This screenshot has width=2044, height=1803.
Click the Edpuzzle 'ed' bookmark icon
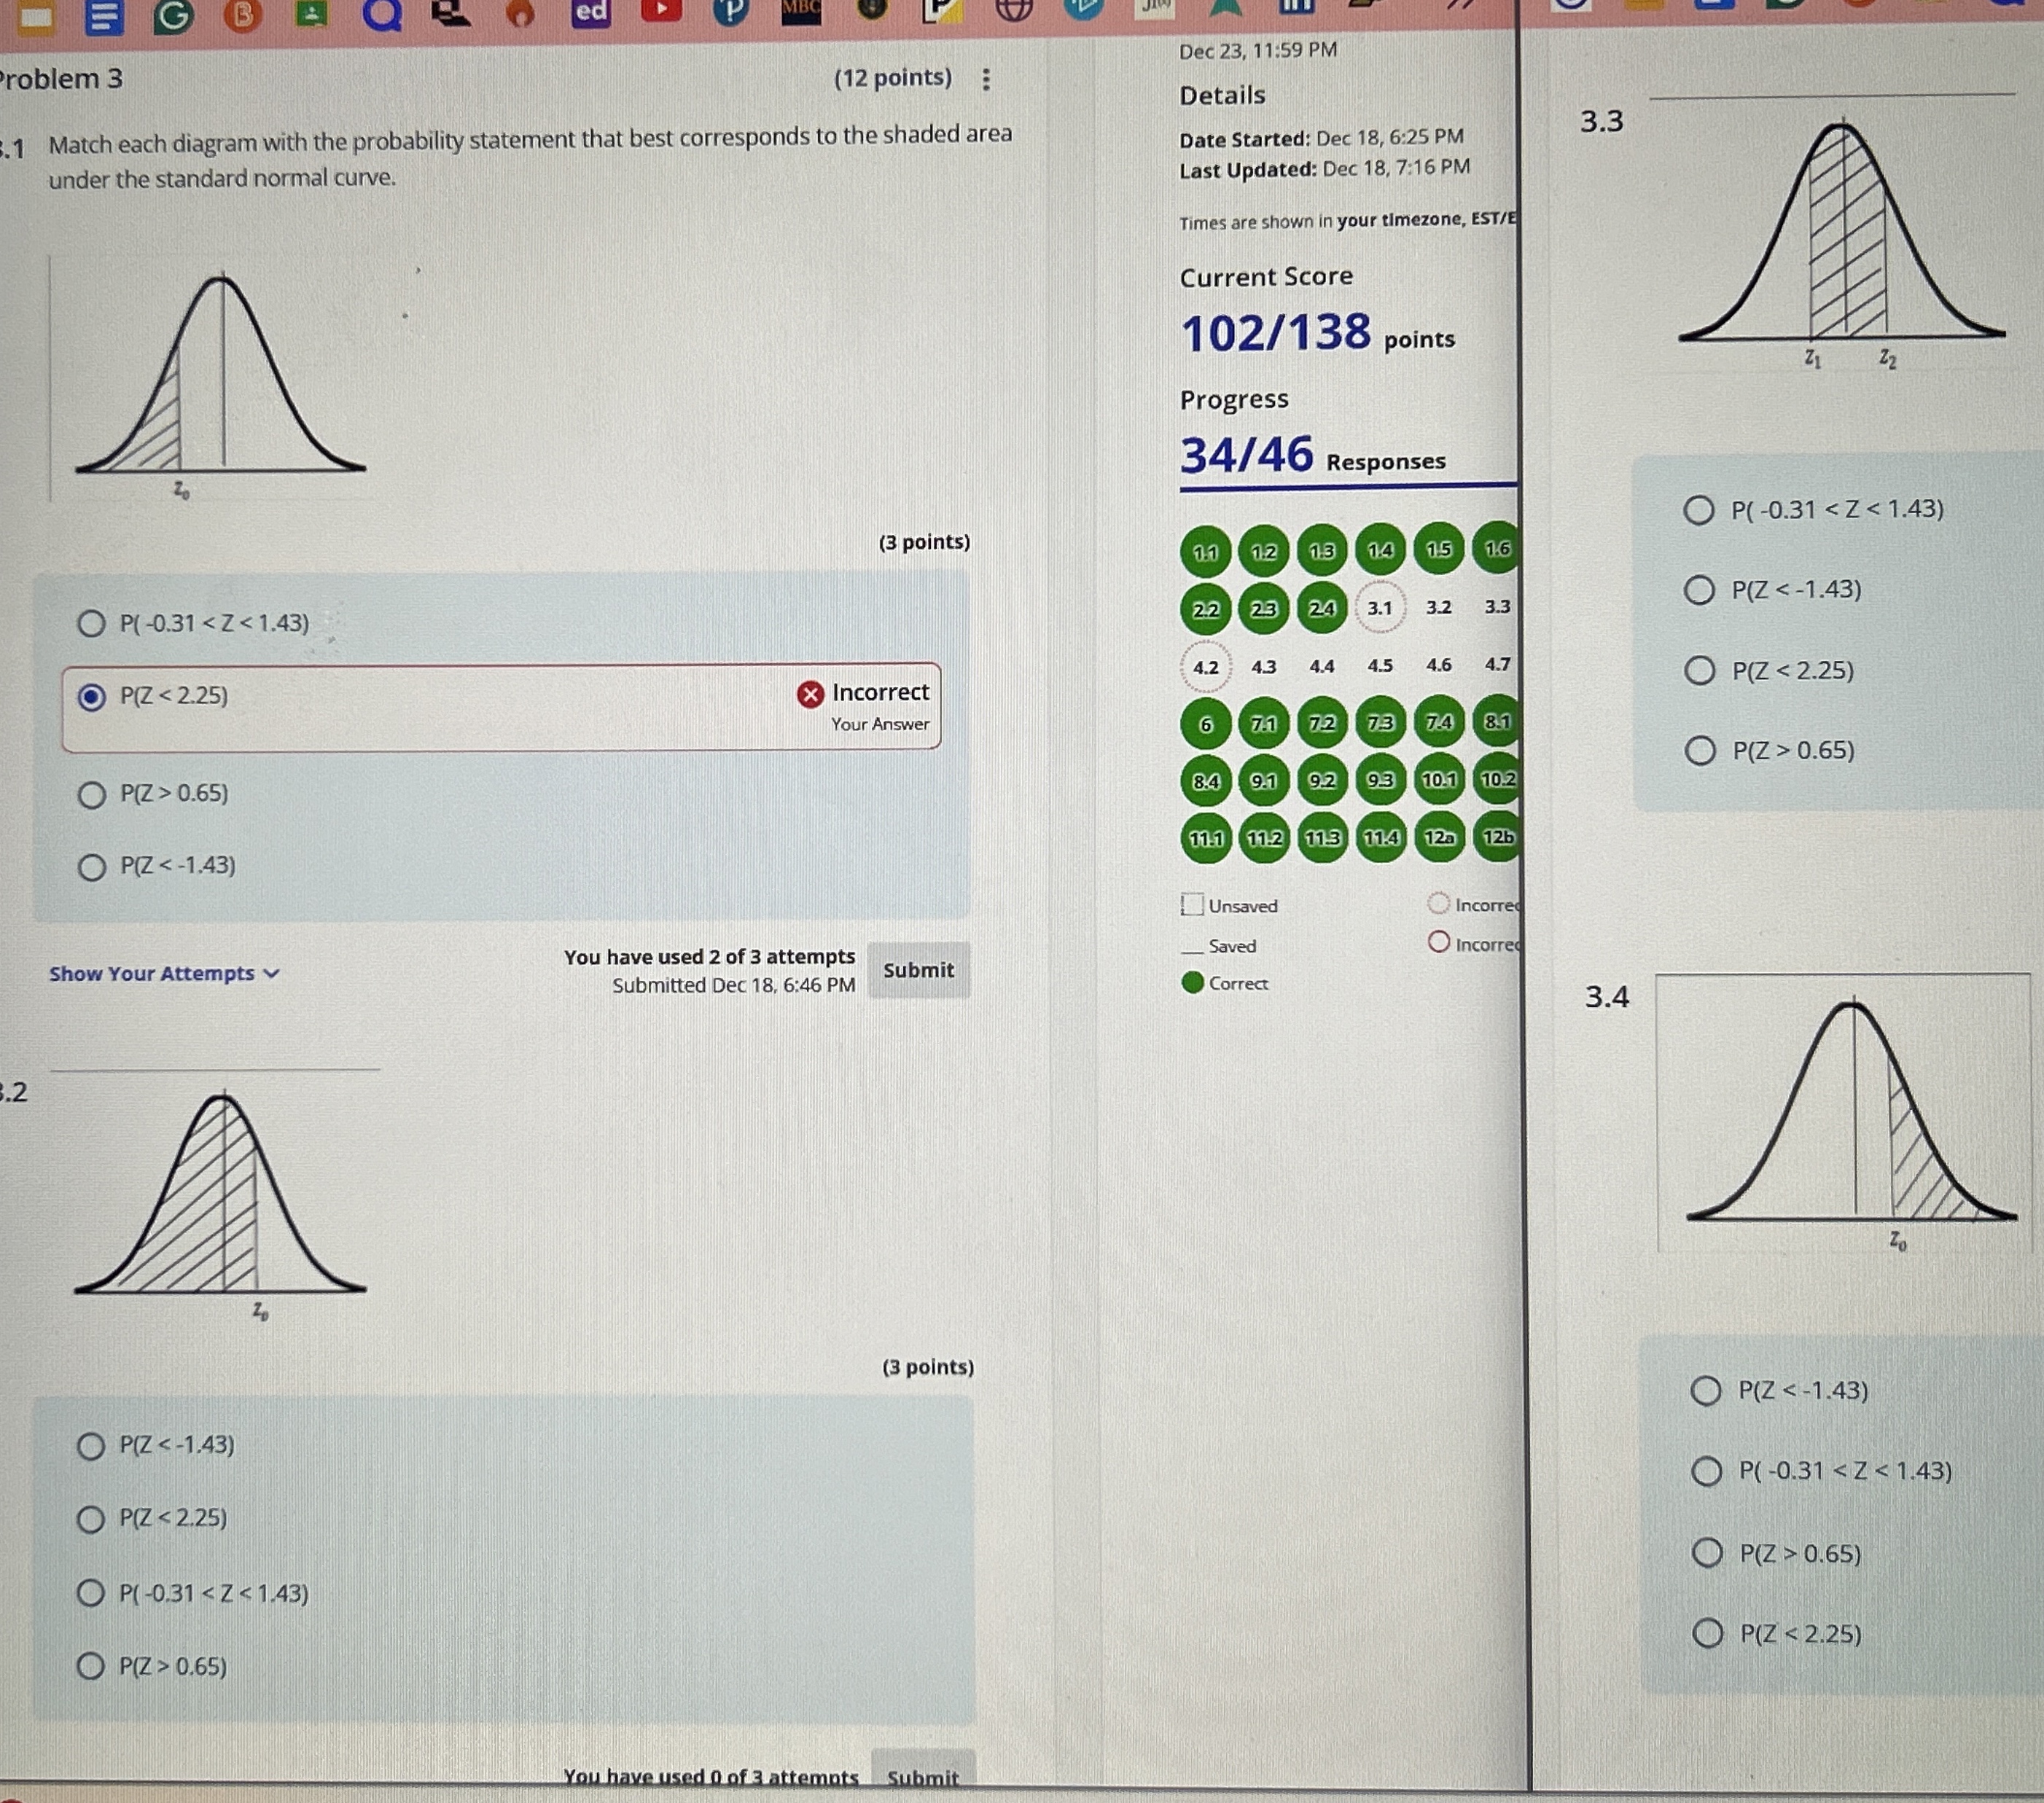pos(590,12)
